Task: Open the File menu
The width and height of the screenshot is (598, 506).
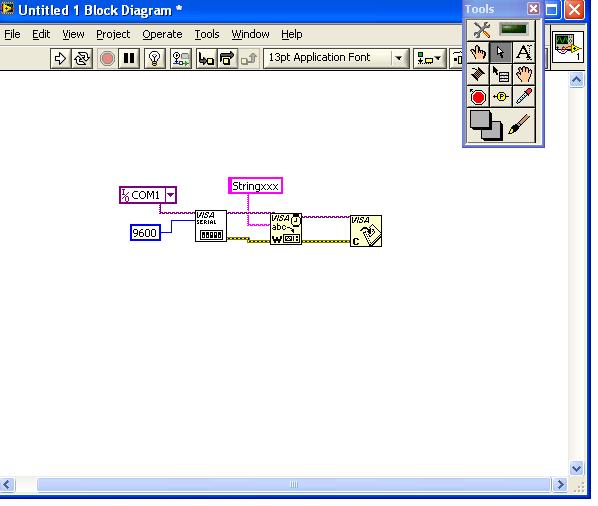Action: (x=12, y=34)
